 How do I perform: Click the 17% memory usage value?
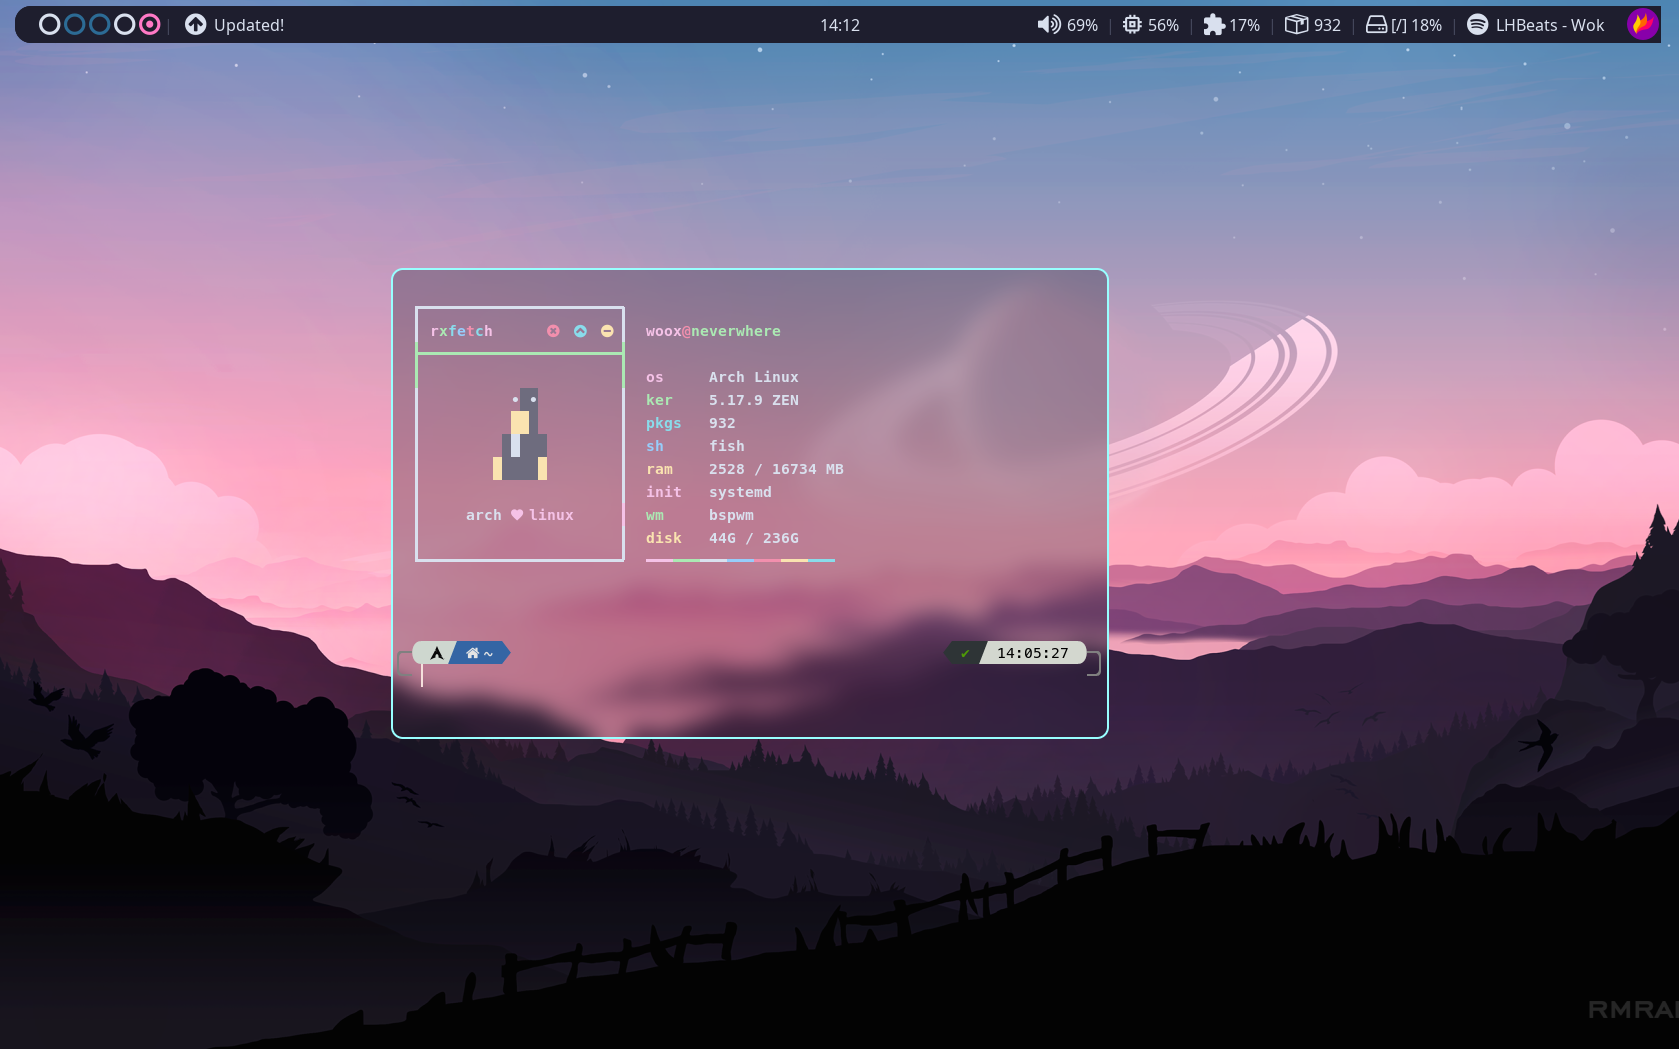(x=1244, y=25)
